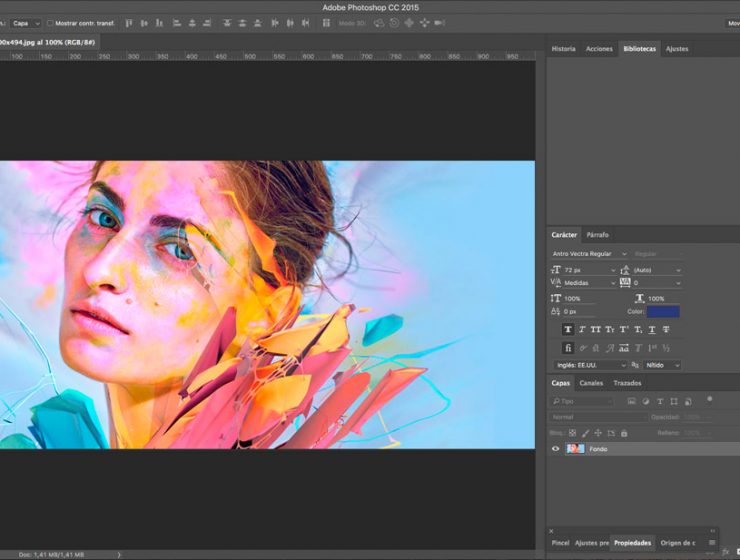The width and height of the screenshot is (740, 560).
Task: Open the floating panel menu icon
Action: point(712,543)
